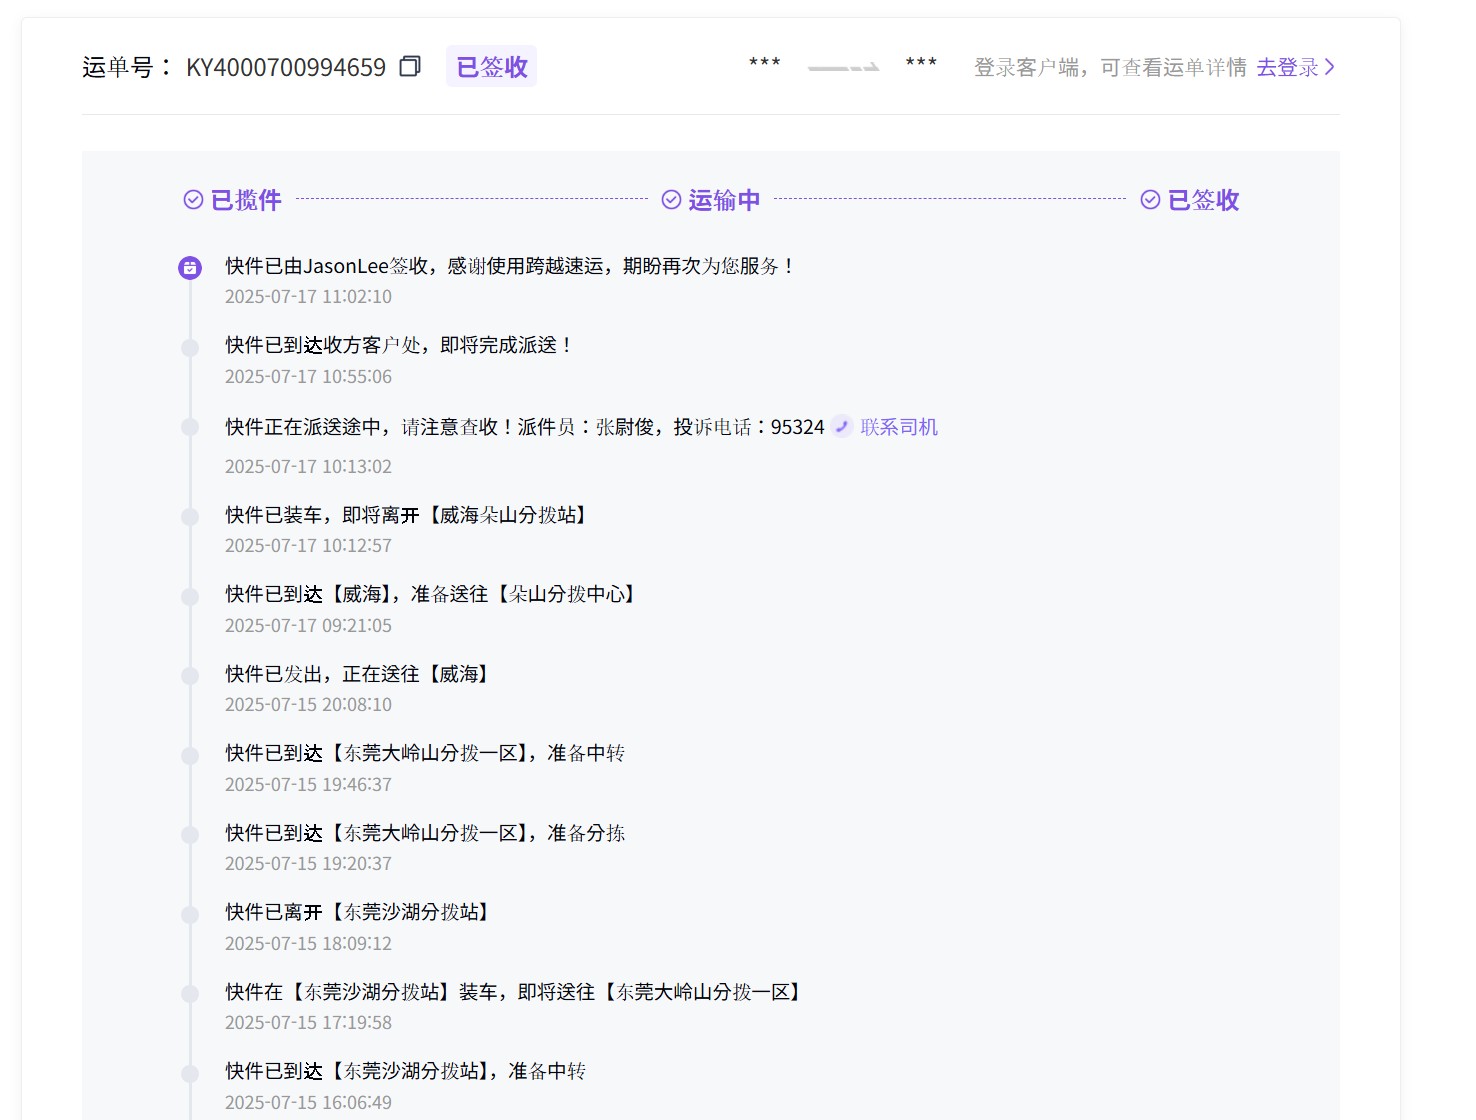Click timestamp 2025-07-15 17:19:58

click(x=308, y=1023)
